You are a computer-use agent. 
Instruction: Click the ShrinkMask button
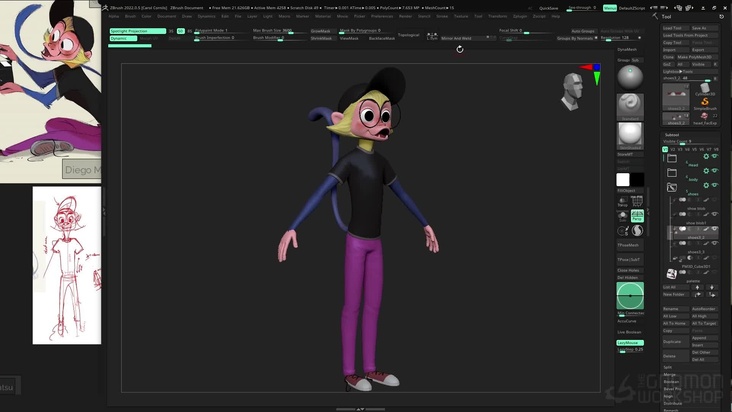coord(321,38)
